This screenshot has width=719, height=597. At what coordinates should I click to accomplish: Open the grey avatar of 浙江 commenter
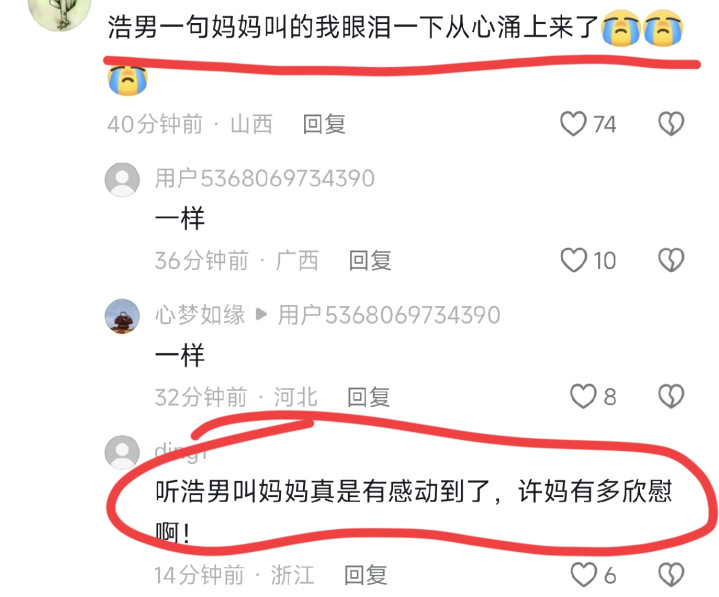[x=122, y=452]
